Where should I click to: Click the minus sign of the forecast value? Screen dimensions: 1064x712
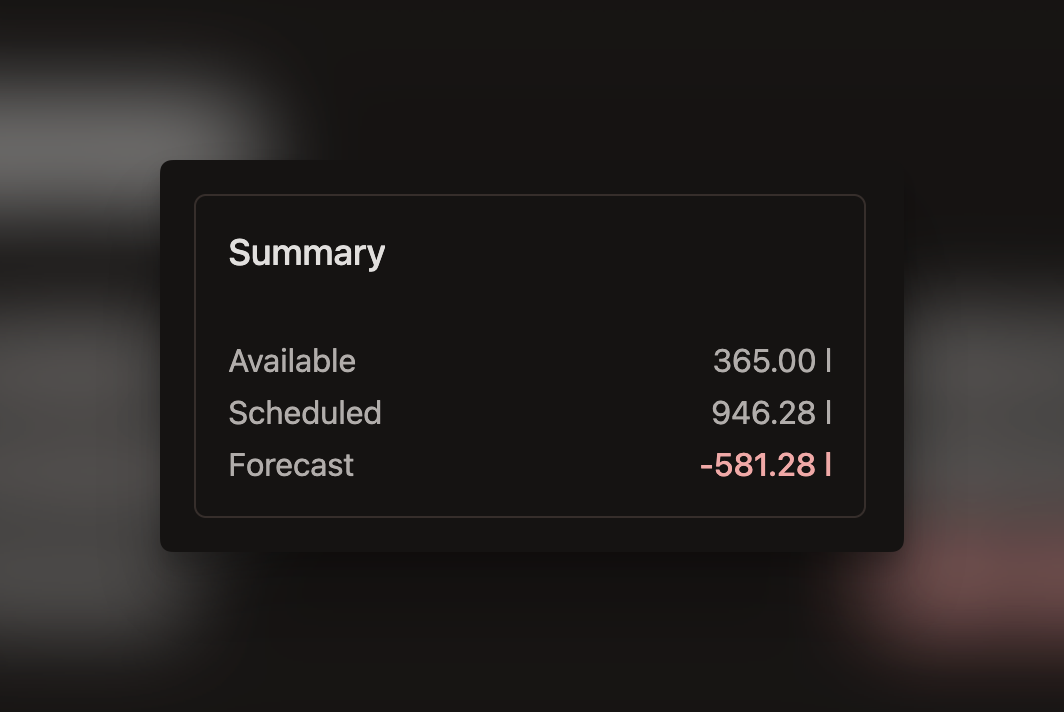click(x=707, y=466)
